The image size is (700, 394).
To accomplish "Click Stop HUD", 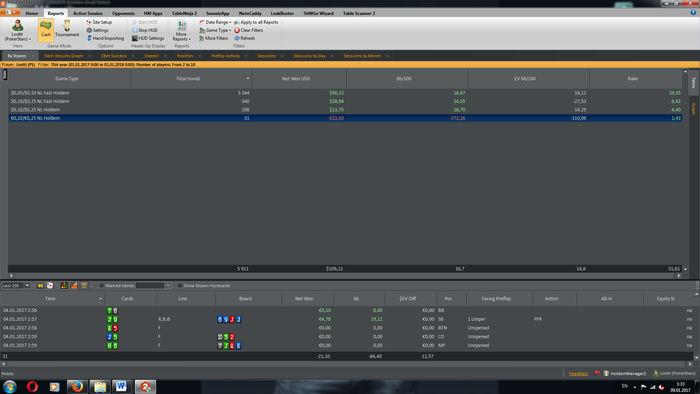I will coord(145,30).
